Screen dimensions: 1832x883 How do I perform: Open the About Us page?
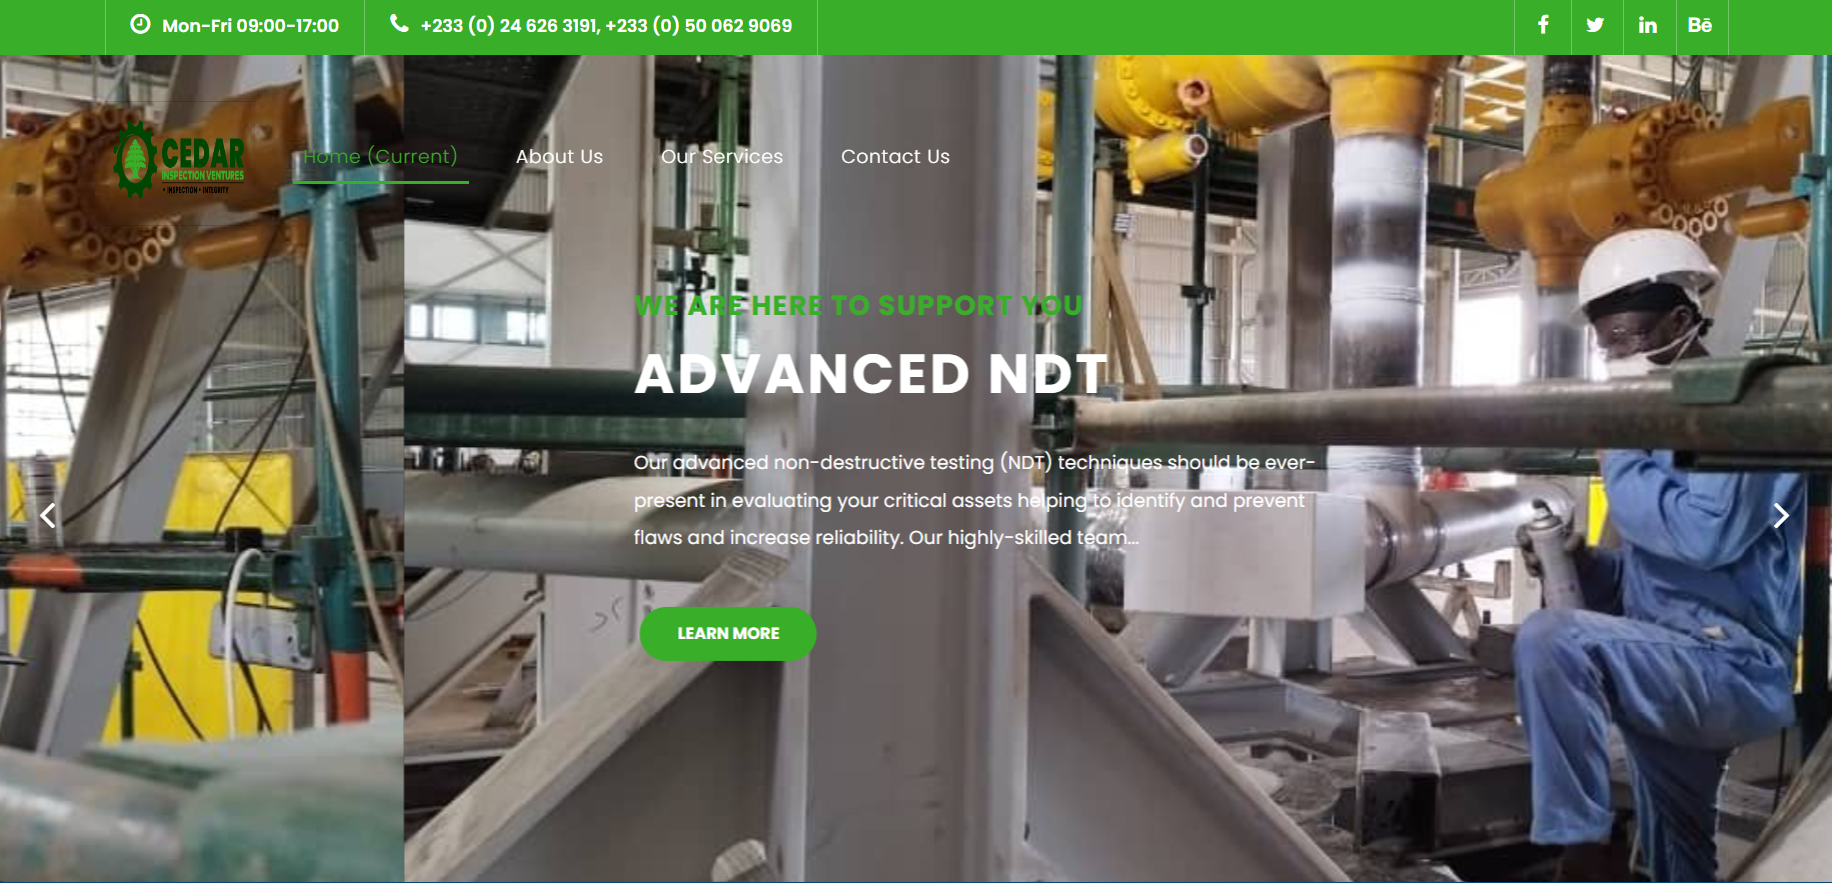[559, 157]
